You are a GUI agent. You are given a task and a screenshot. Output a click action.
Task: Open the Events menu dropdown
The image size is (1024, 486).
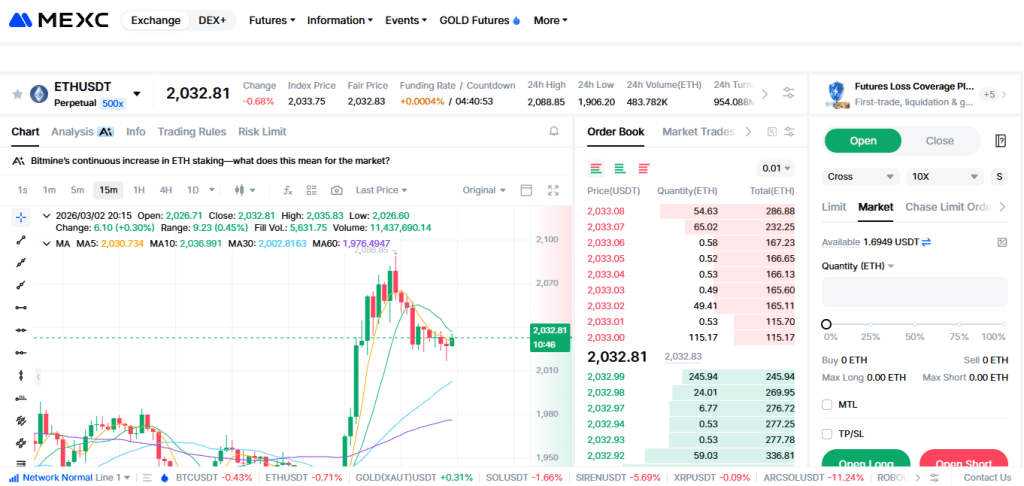pyautogui.click(x=406, y=20)
